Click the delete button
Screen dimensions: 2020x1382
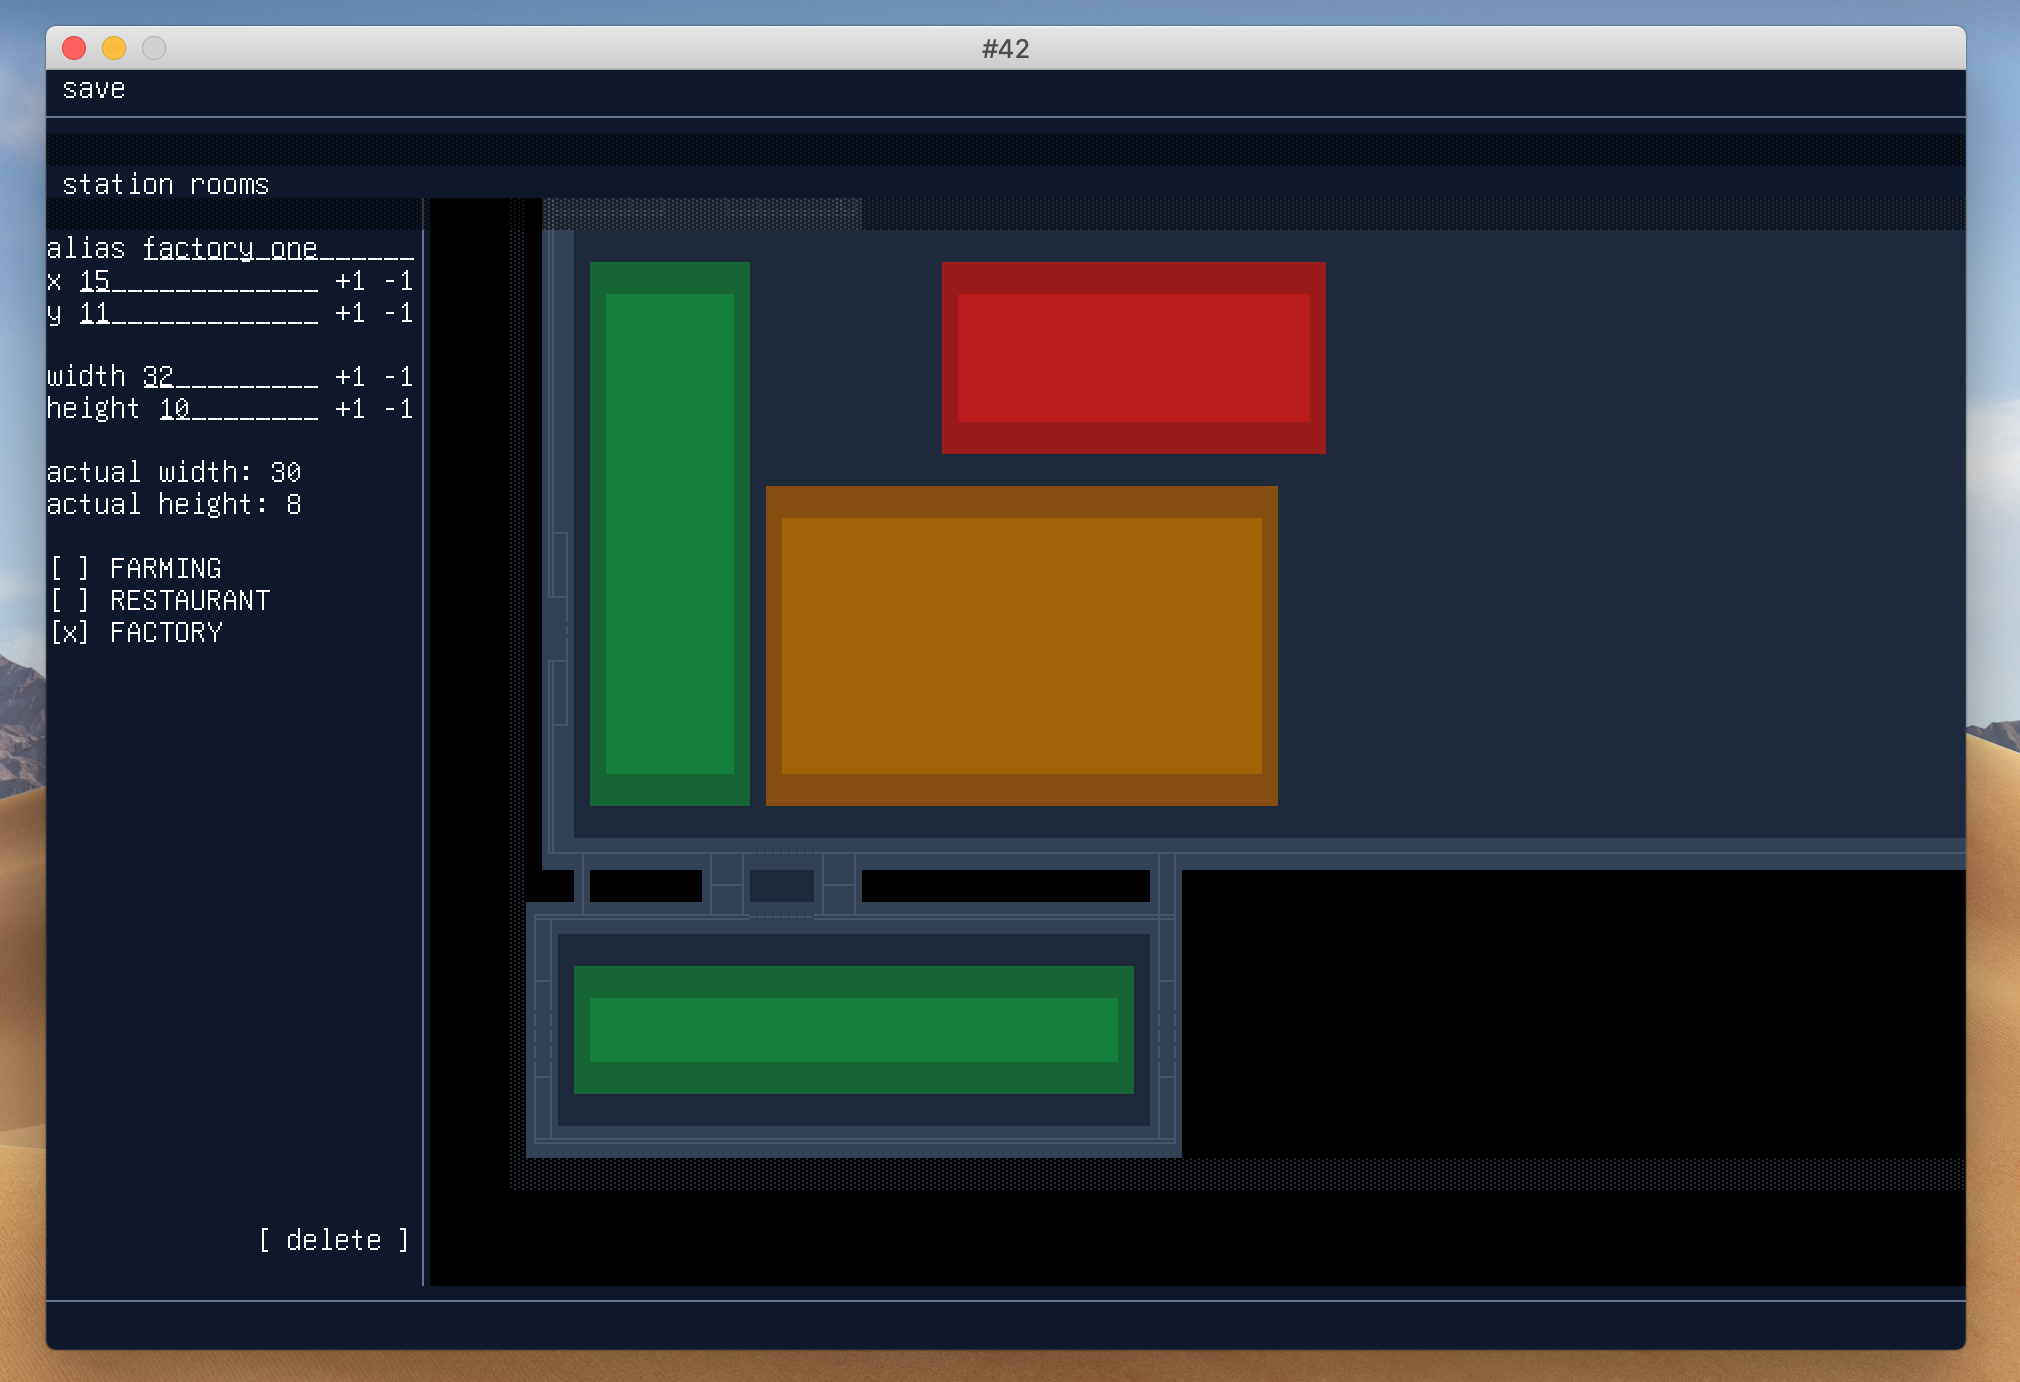[334, 1240]
